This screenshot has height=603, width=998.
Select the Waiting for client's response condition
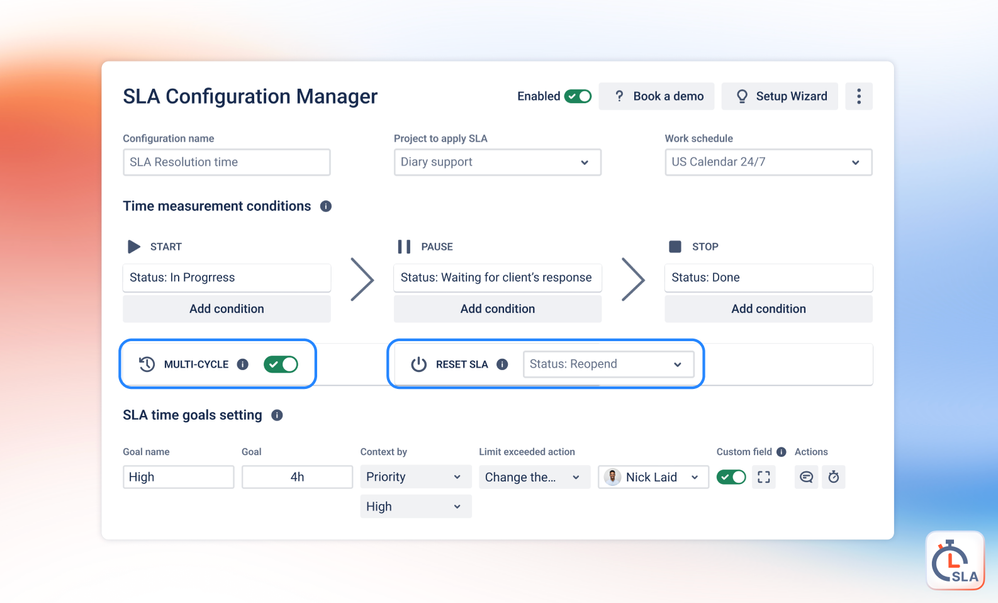pos(497,278)
